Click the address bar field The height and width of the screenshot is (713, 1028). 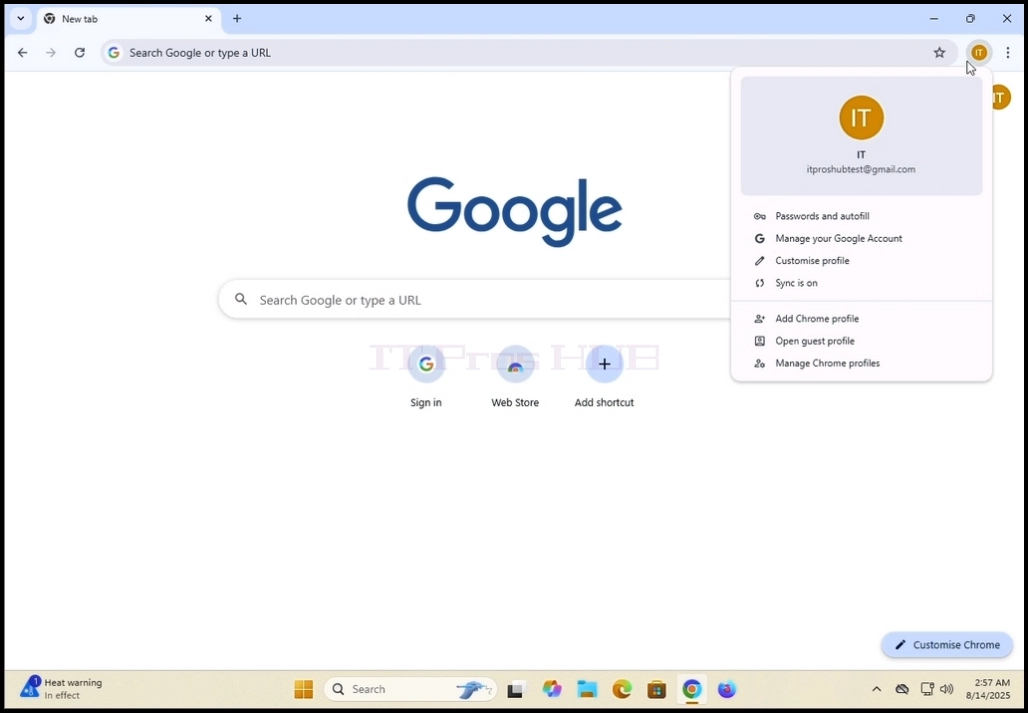[x=528, y=52]
